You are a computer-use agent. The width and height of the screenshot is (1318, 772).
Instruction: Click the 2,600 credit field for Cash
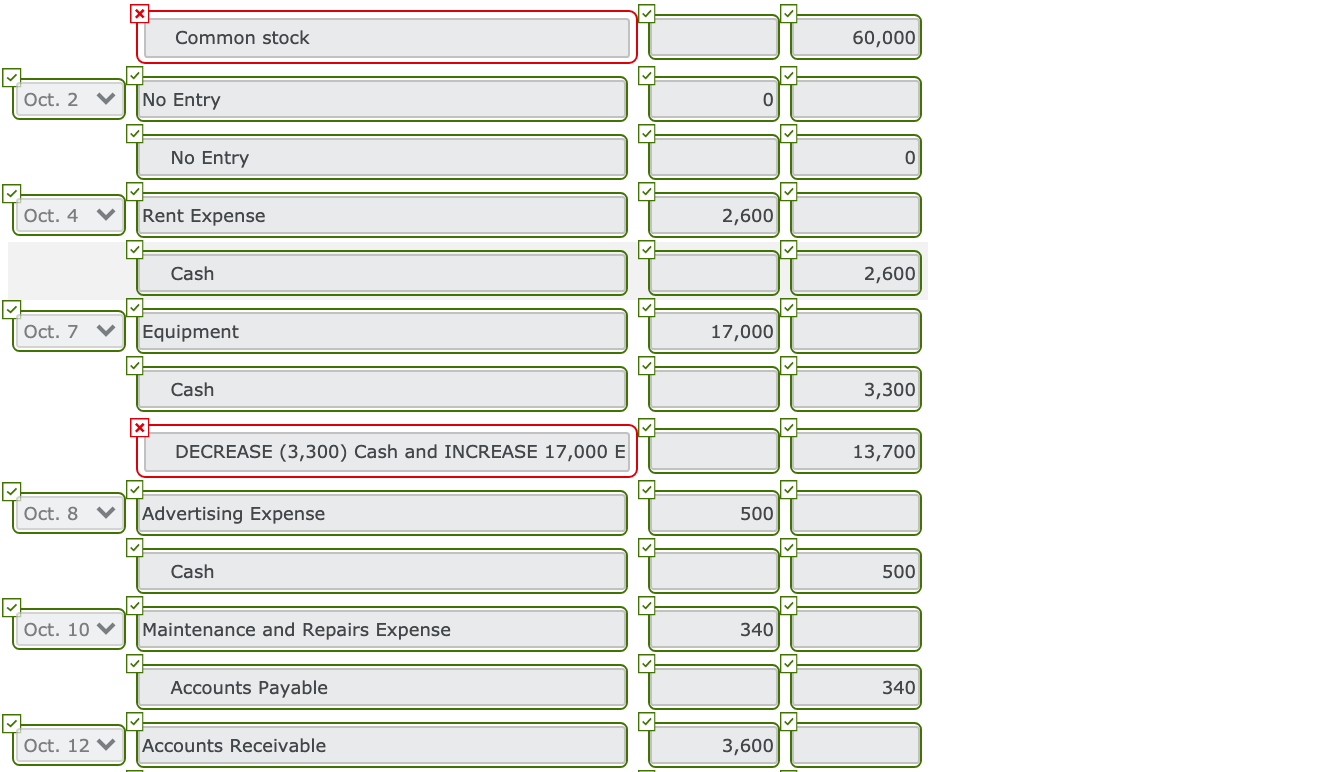pos(856,273)
